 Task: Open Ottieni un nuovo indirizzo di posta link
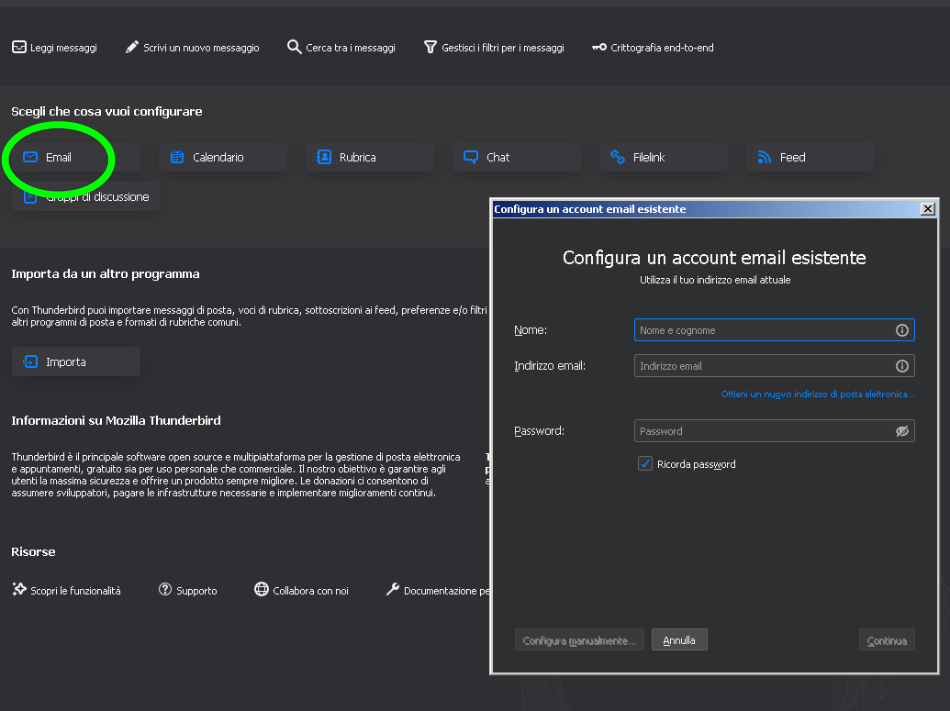(817, 394)
